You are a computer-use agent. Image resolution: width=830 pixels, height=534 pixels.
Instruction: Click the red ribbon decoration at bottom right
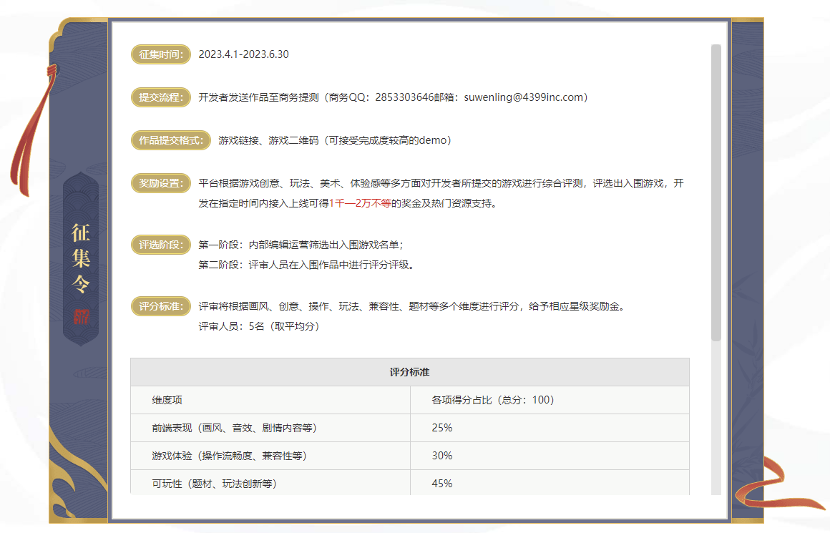779,484
